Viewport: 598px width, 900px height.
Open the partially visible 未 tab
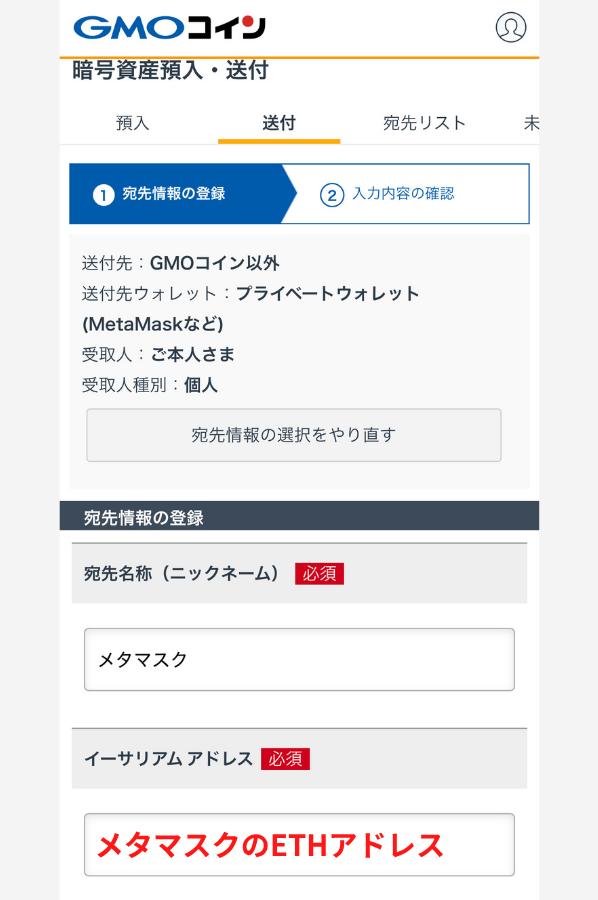coord(533,122)
